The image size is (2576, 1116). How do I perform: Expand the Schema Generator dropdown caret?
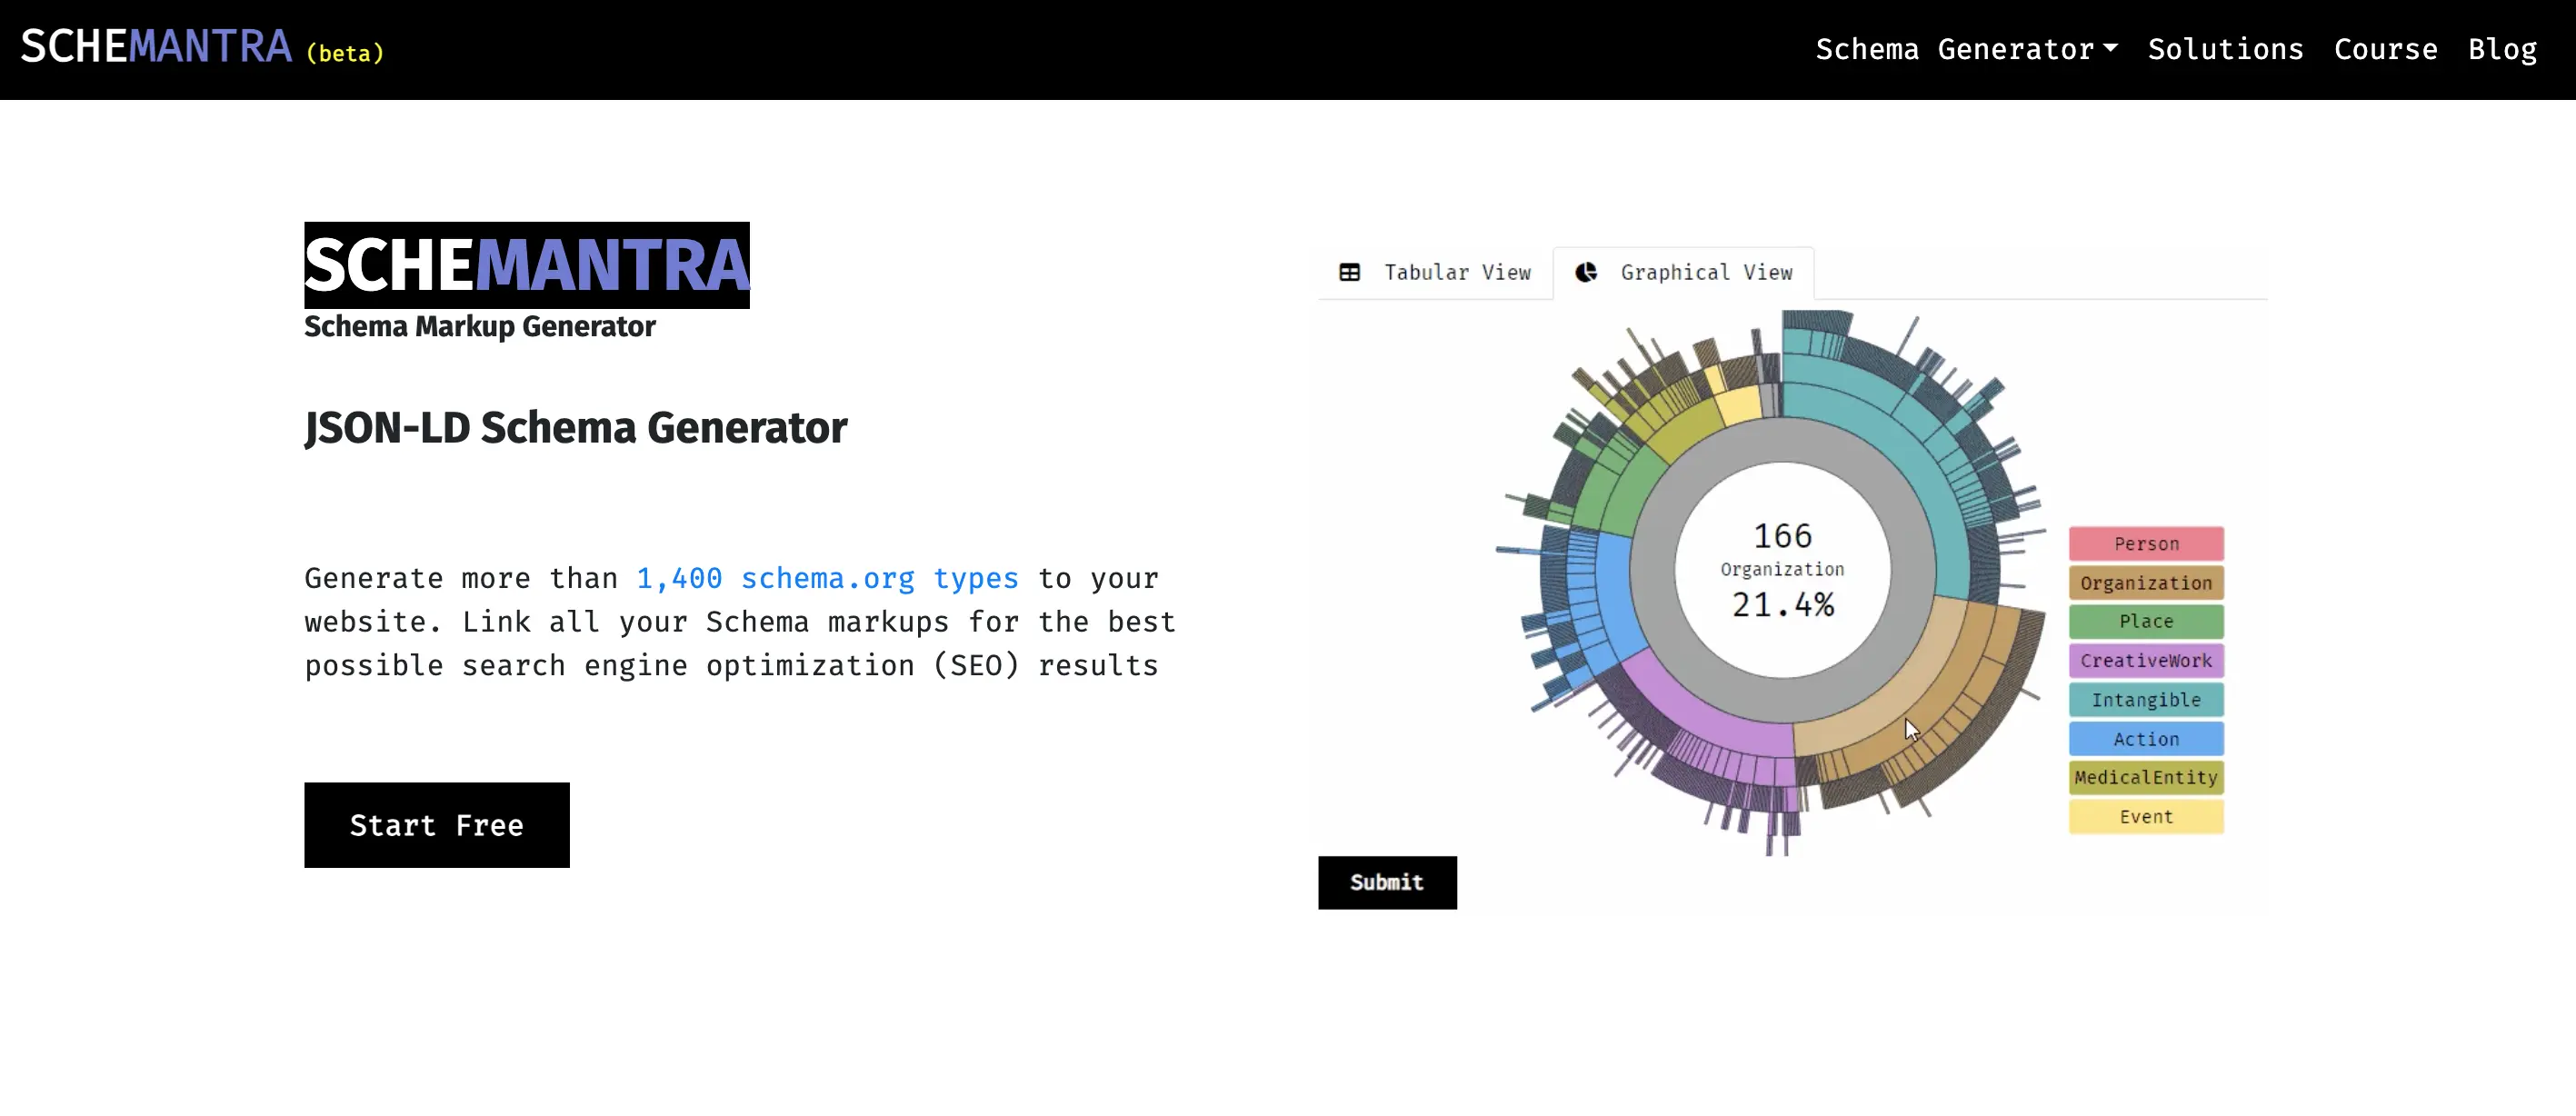pos(2110,48)
